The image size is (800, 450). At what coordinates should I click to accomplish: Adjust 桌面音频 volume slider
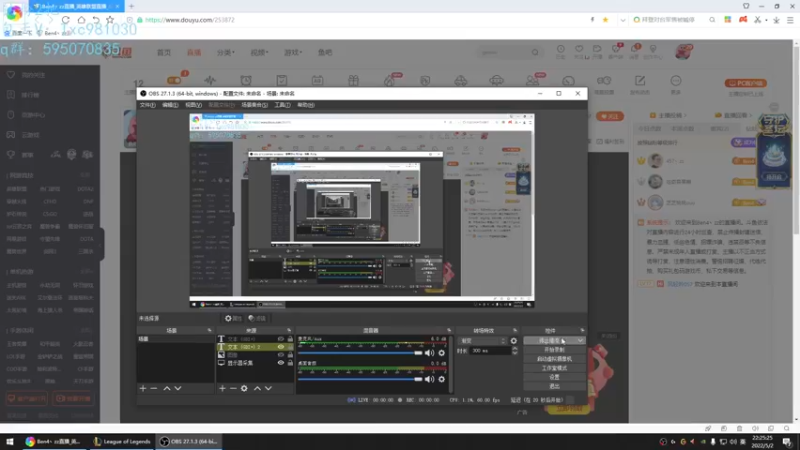point(360,379)
